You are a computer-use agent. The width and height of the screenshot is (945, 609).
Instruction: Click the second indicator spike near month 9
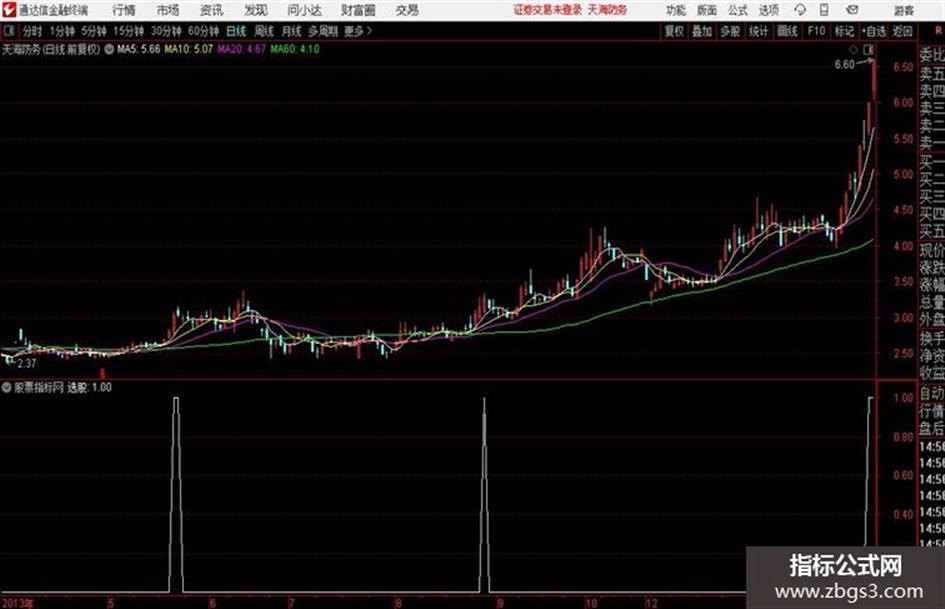tap(485, 494)
